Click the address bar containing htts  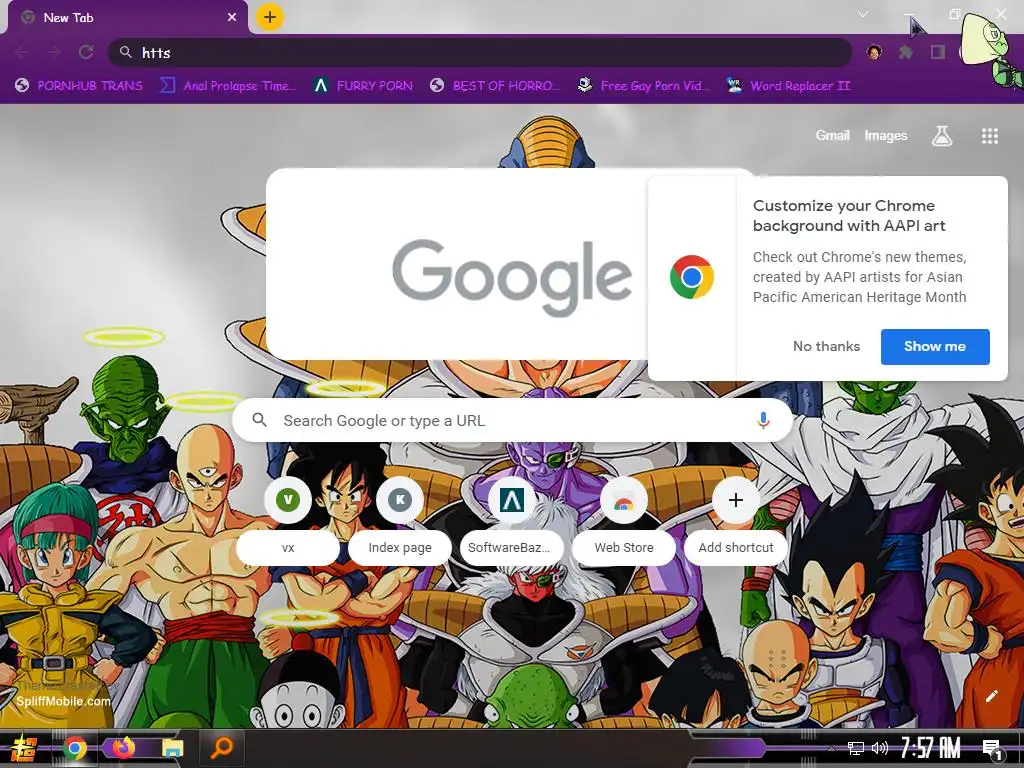pyautogui.click(x=480, y=52)
